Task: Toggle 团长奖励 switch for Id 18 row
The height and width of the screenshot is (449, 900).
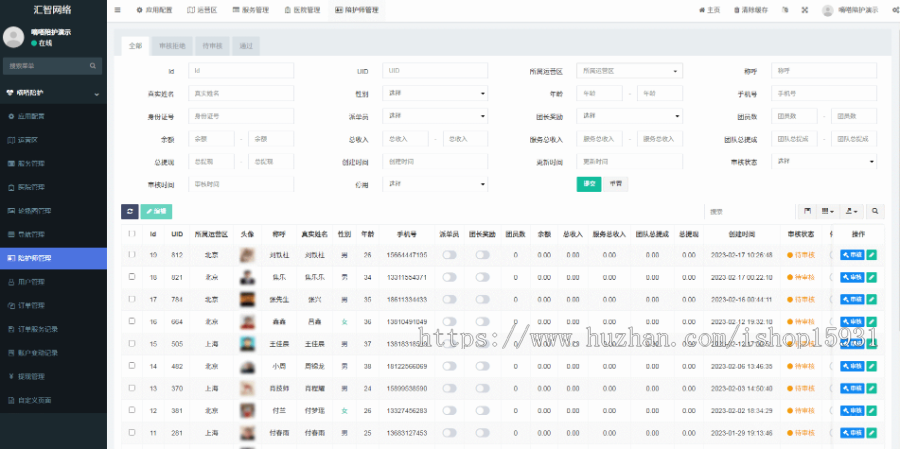Action: tap(482, 277)
